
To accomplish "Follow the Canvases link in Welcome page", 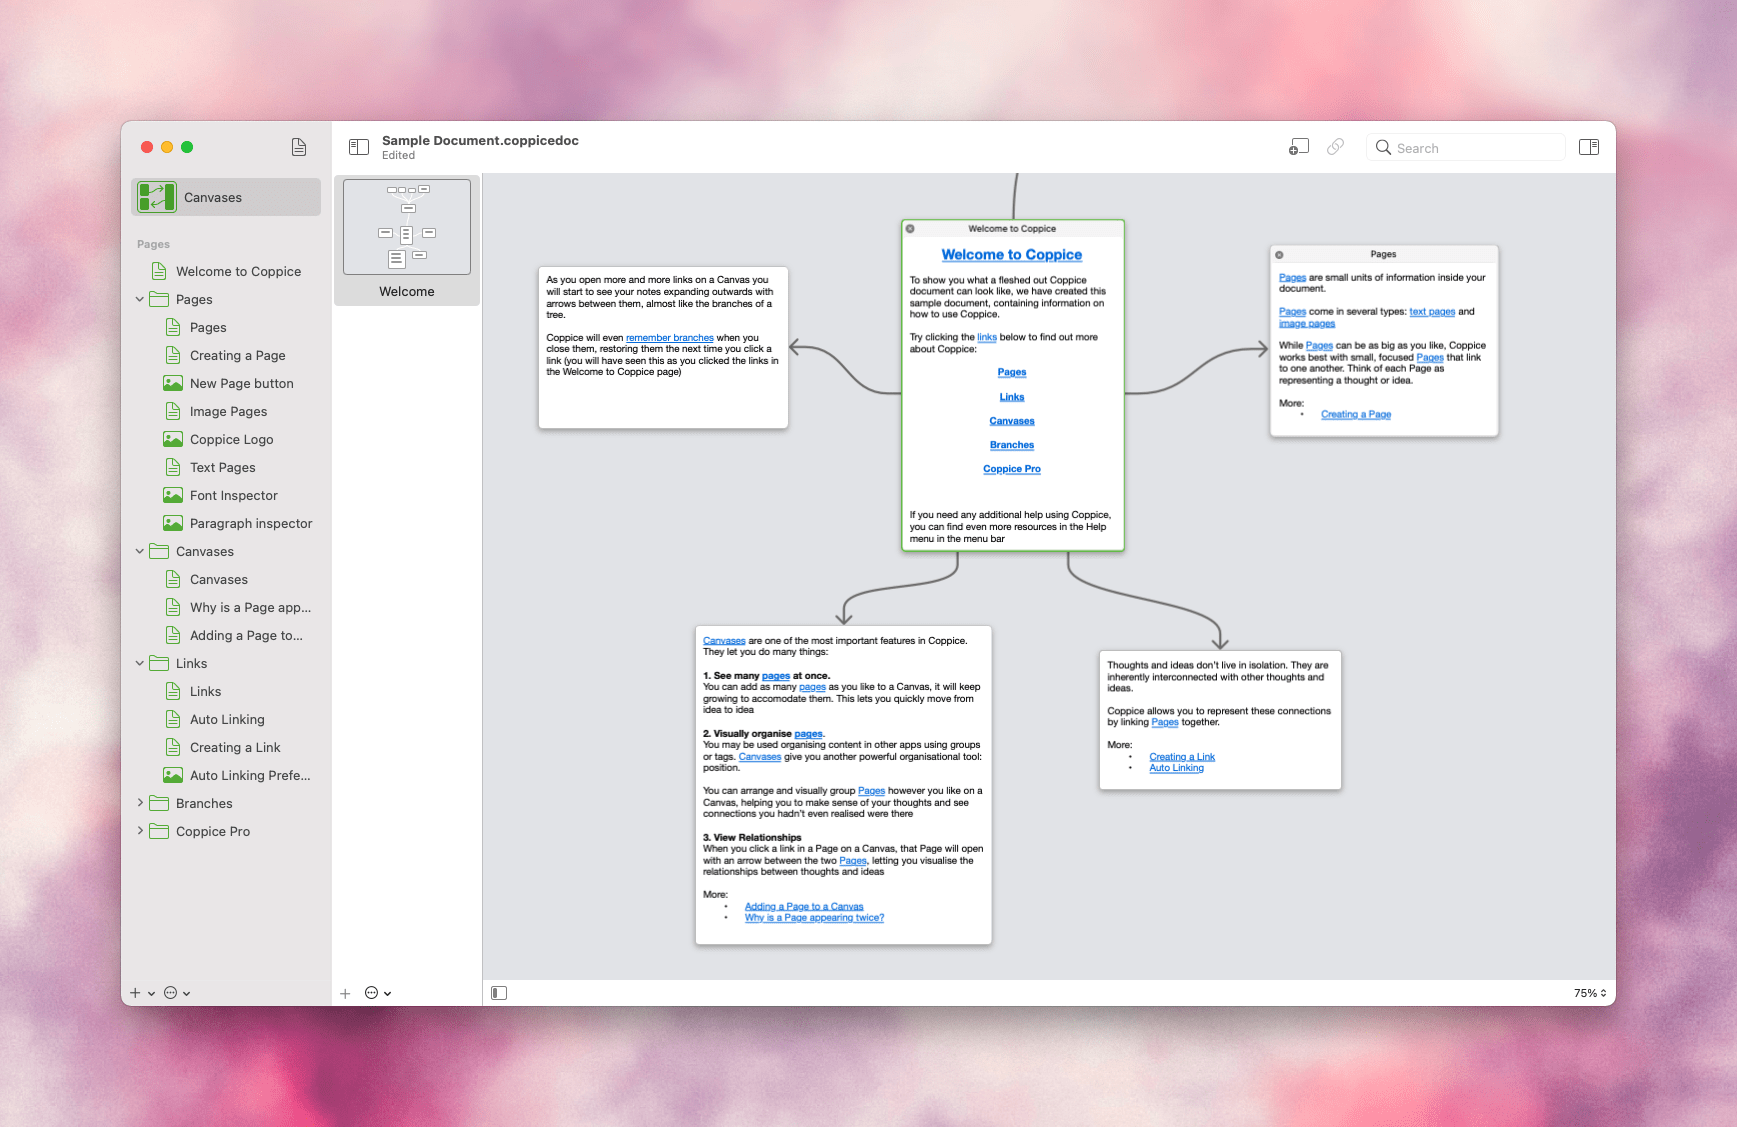I will click(1012, 421).
